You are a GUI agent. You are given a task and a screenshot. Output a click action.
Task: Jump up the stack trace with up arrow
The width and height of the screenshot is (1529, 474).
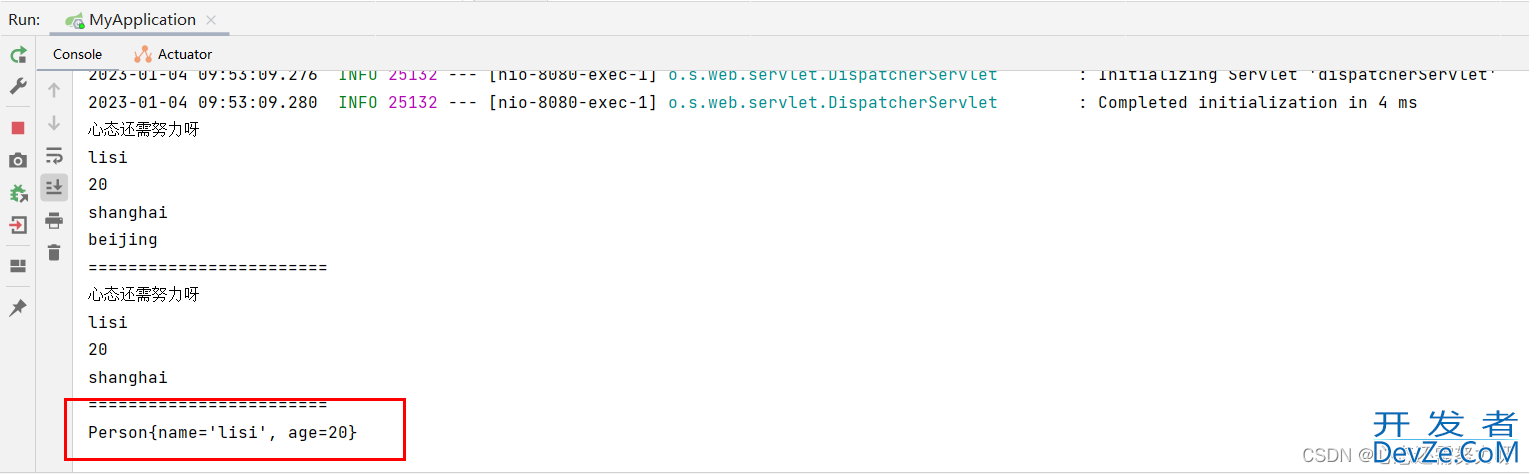[54, 90]
